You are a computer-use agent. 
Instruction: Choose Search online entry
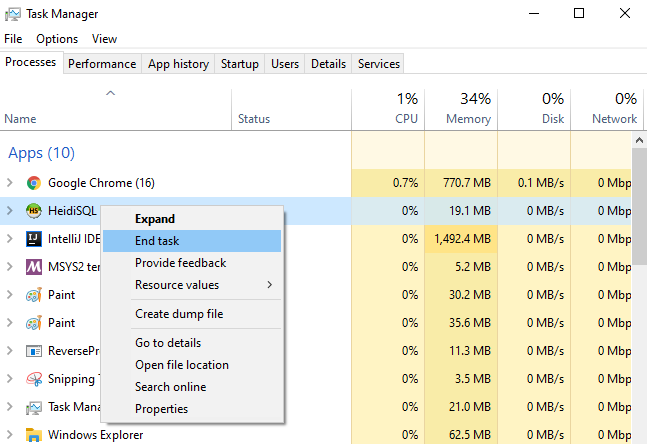tap(192, 387)
